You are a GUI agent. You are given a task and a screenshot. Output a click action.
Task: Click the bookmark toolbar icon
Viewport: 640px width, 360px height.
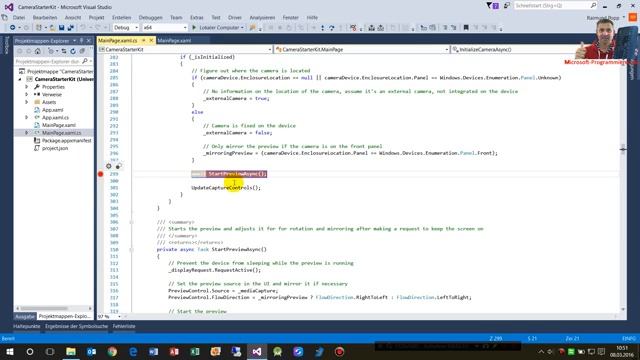tap(466, 28)
